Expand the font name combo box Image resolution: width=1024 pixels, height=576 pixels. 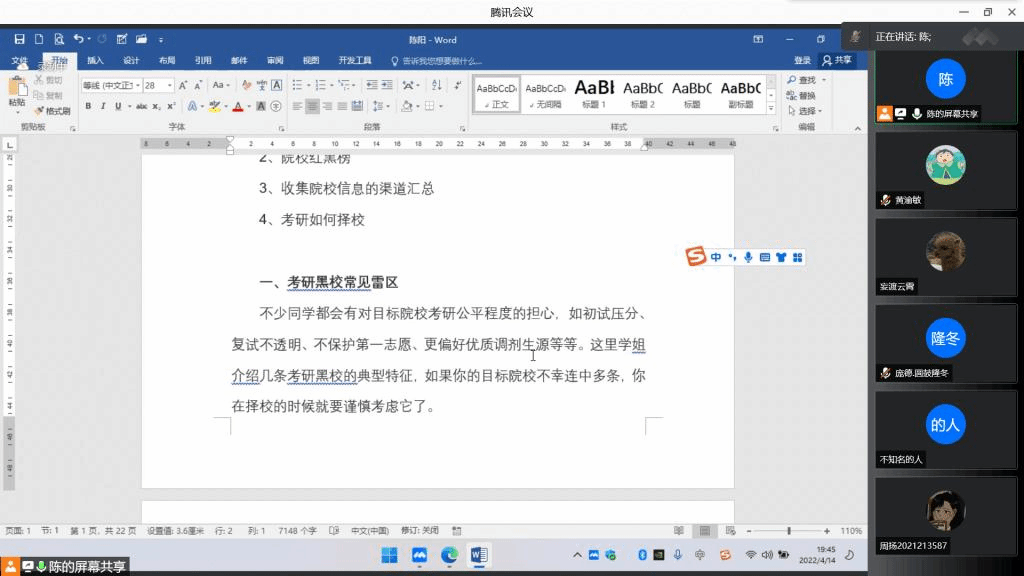(137, 86)
